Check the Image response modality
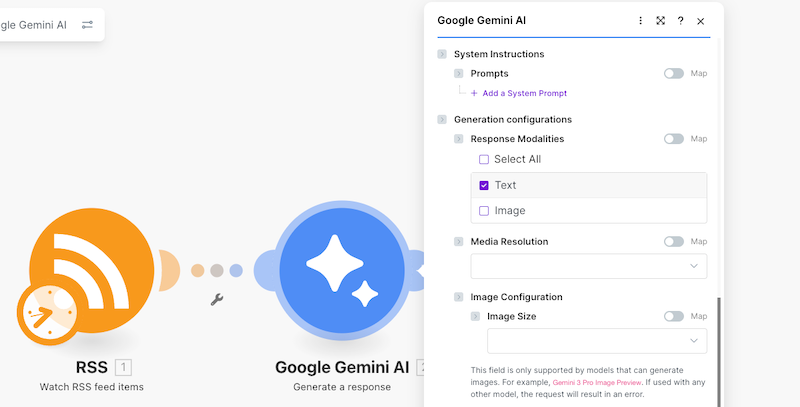This screenshot has width=800, height=407. point(484,211)
